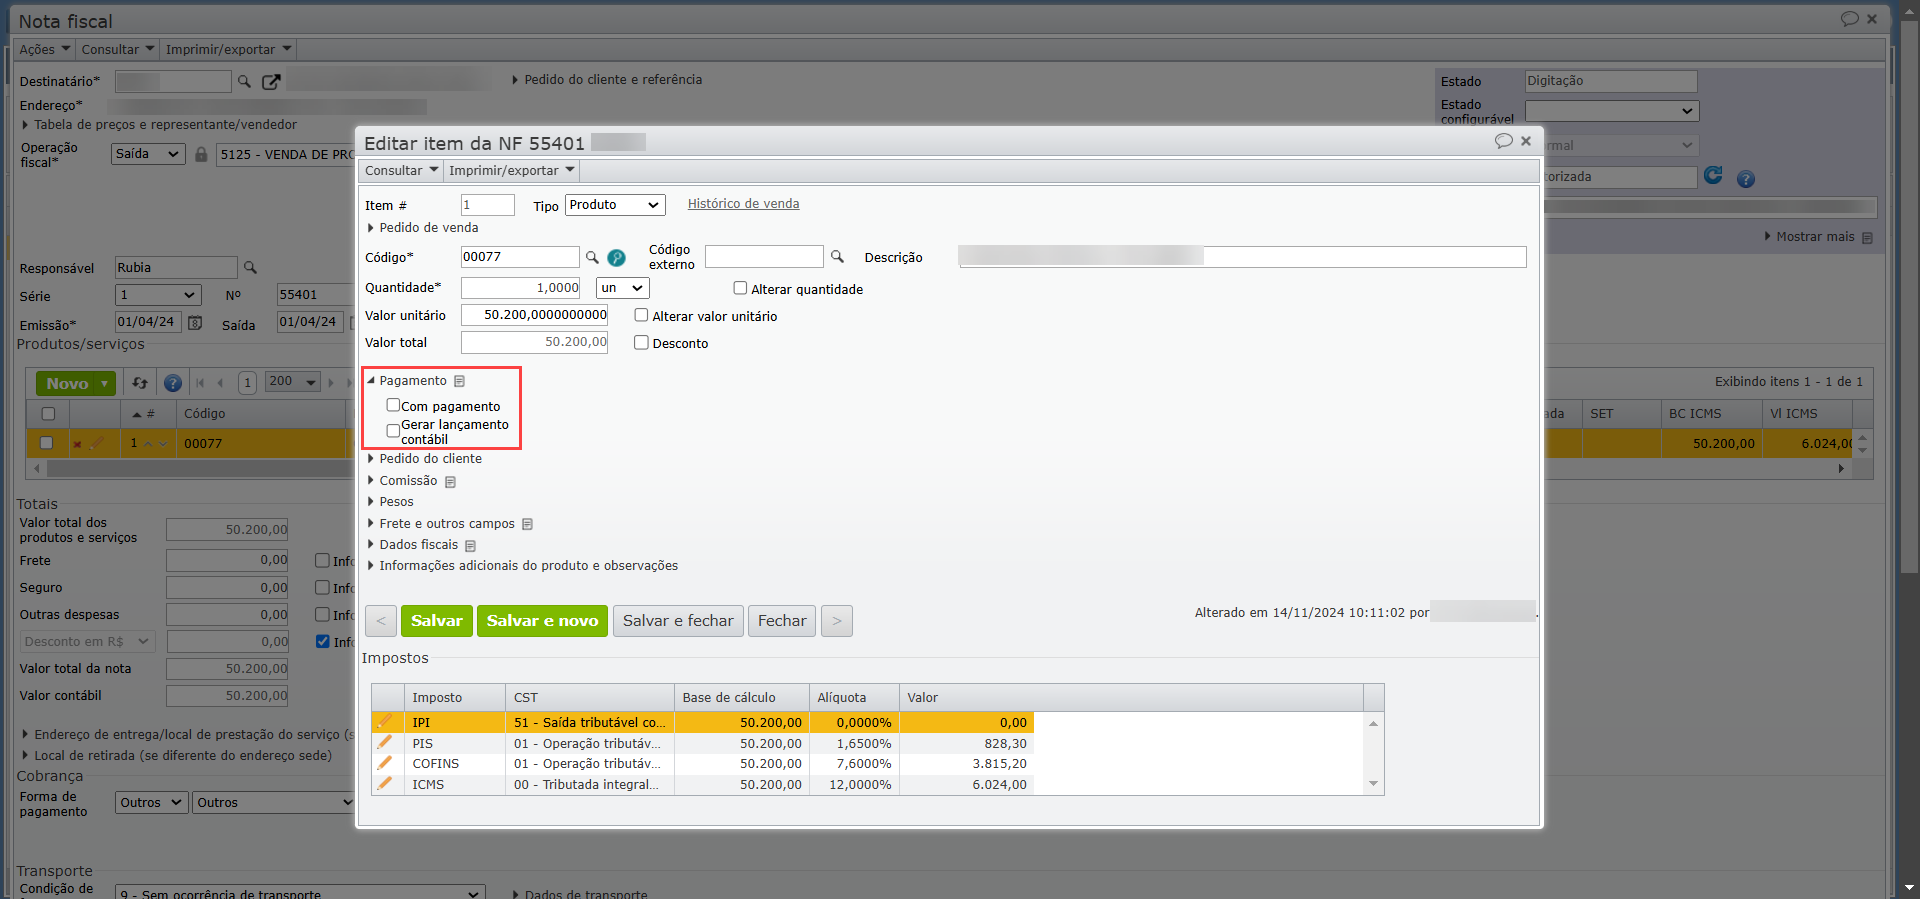
Task: Expand the Pedido do cliente section
Action: pos(424,459)
